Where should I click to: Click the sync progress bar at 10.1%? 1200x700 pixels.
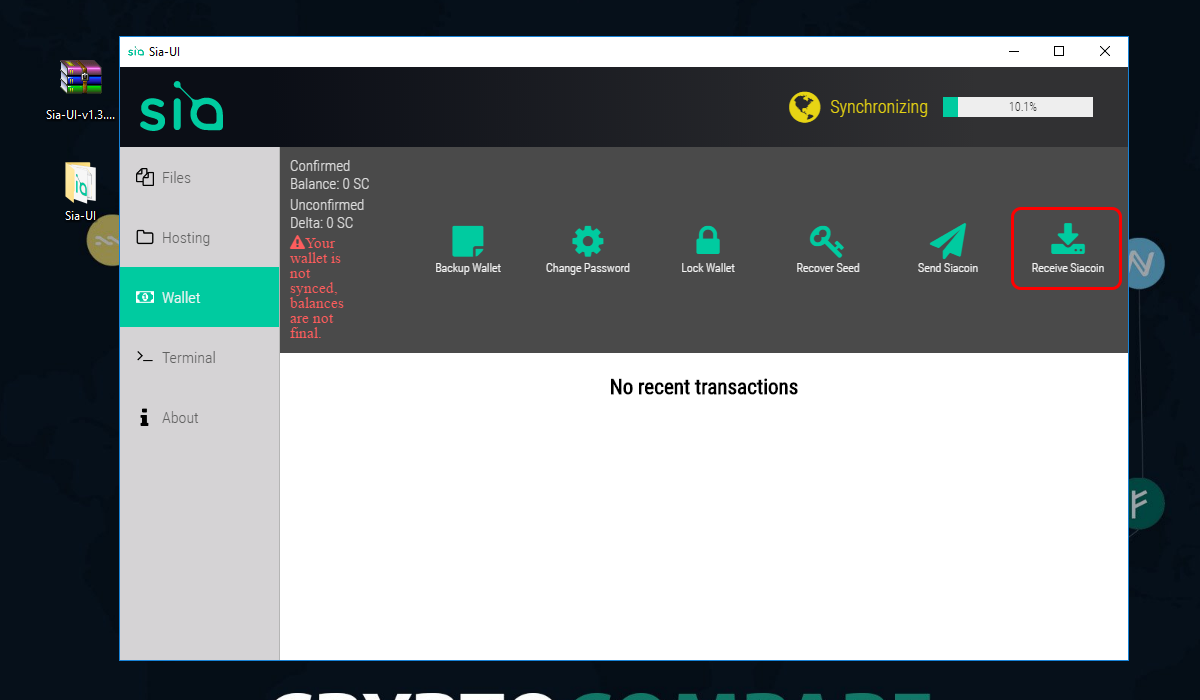[1018, 107]
